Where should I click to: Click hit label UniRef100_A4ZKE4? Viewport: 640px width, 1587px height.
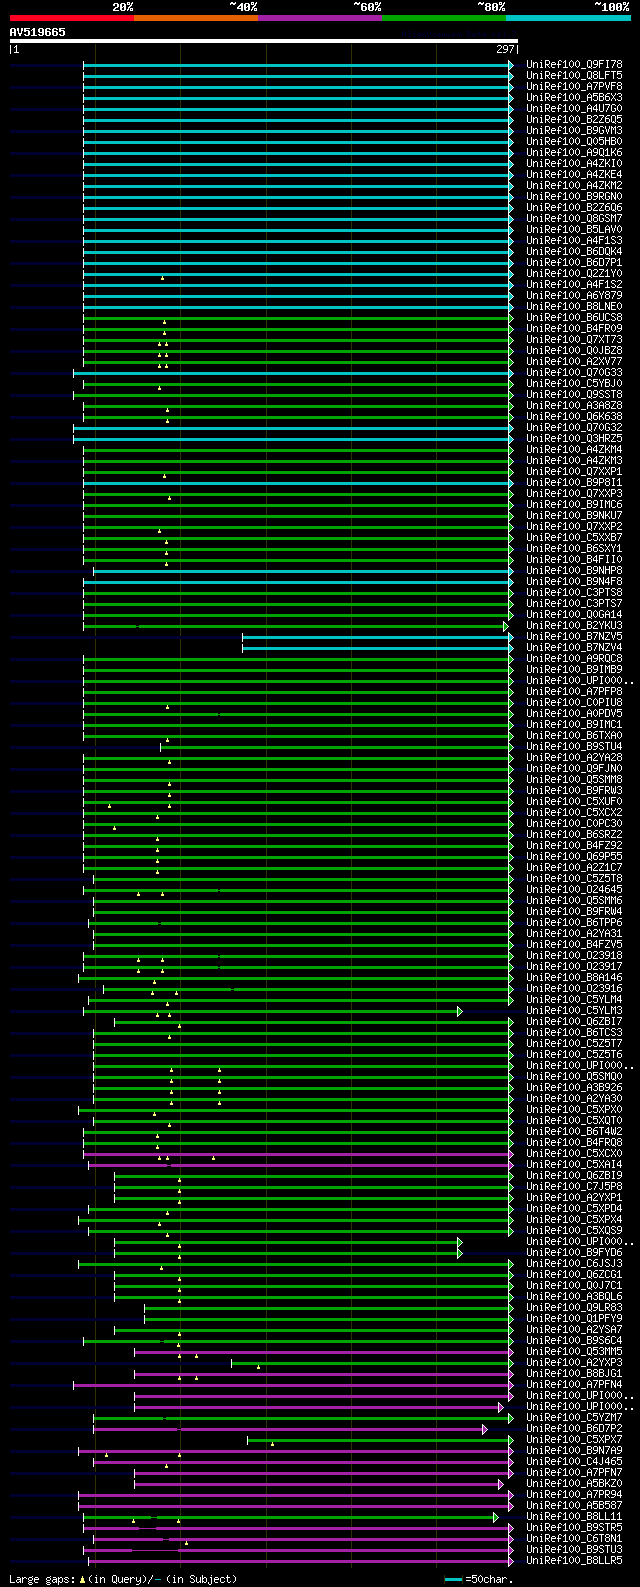574,174
